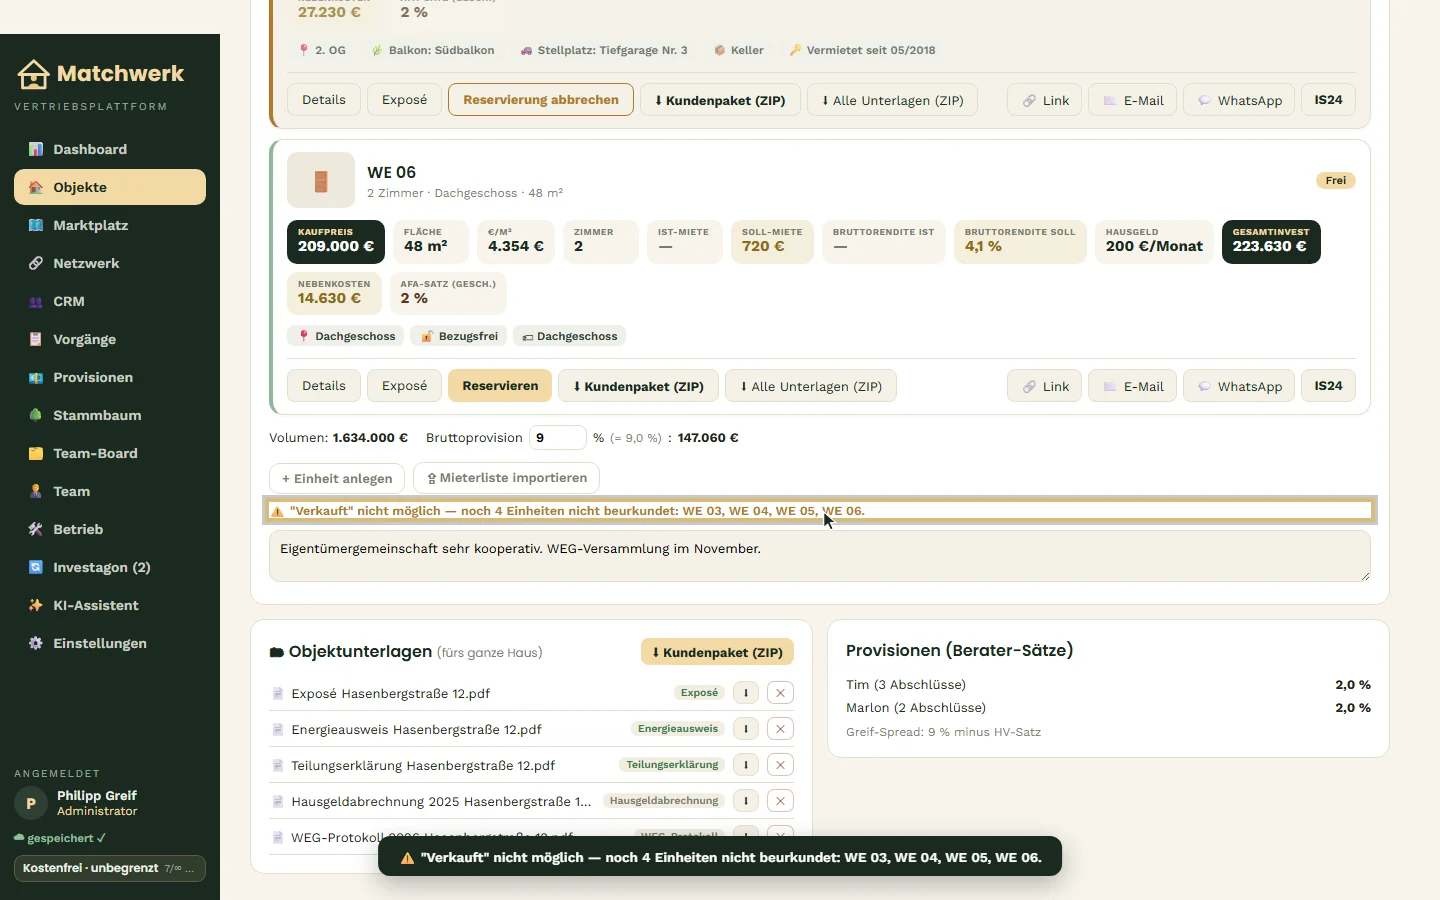Click the KI-Assistent sparkle icon
Viewport: 1440px width, 900px height.
click(x=36, y=605)
